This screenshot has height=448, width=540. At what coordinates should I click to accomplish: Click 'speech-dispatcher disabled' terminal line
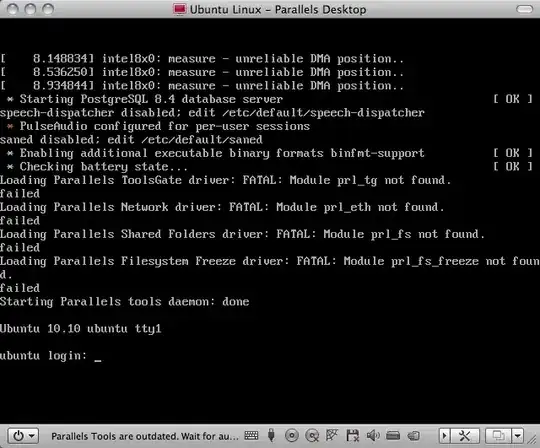coord(212,113)
